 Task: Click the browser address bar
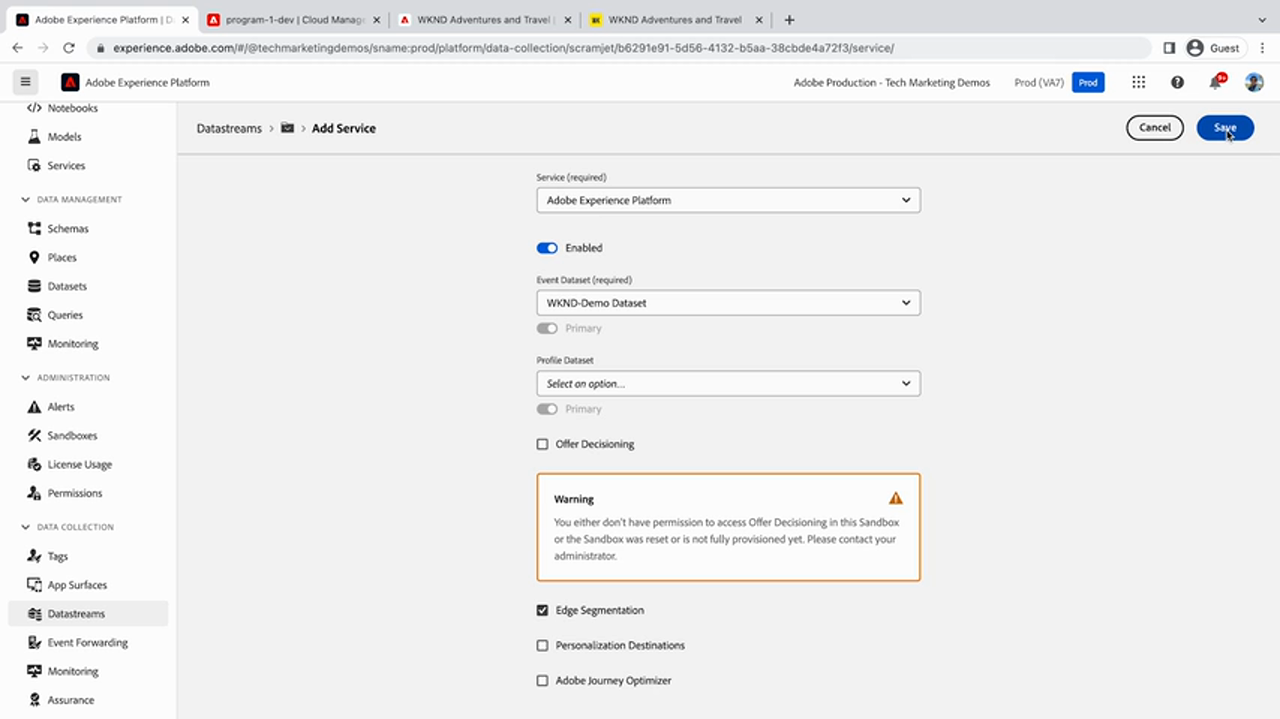click(x=620, y=48)
